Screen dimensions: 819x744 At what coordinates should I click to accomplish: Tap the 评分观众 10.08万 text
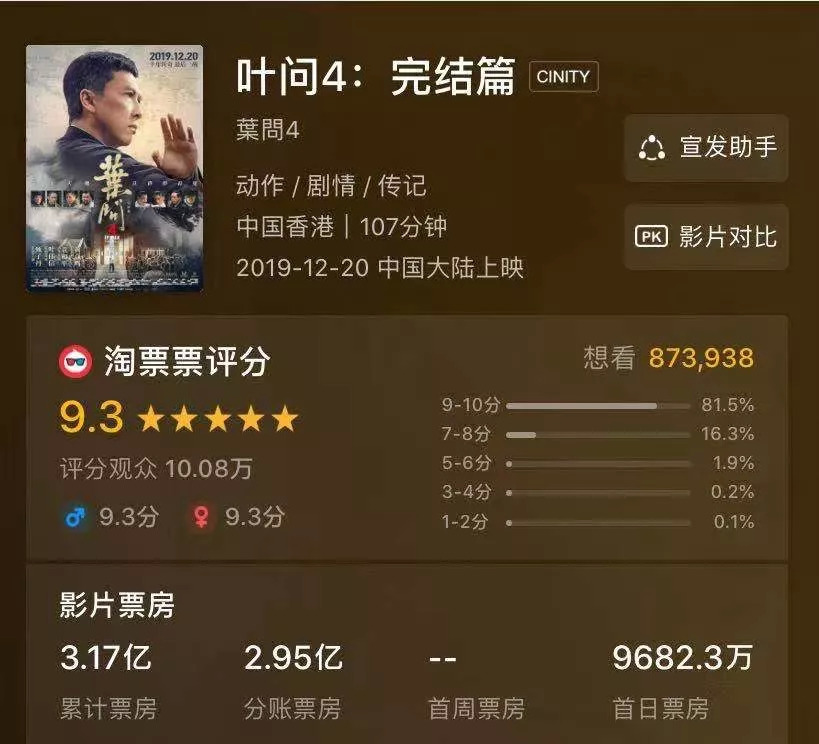[x=156, y=469]
